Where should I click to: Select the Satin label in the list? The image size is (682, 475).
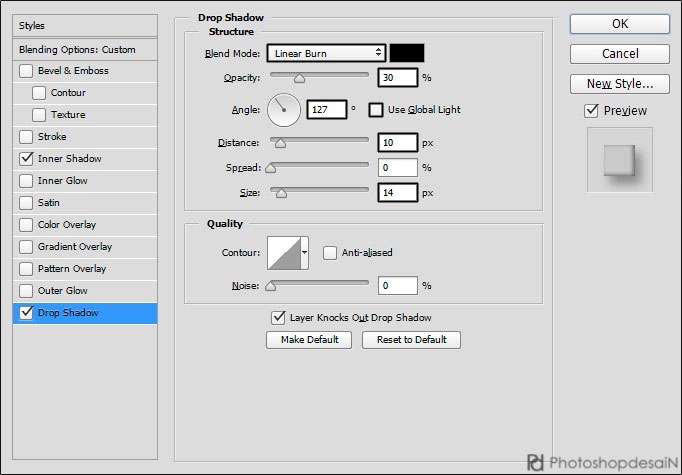[49, 203]
